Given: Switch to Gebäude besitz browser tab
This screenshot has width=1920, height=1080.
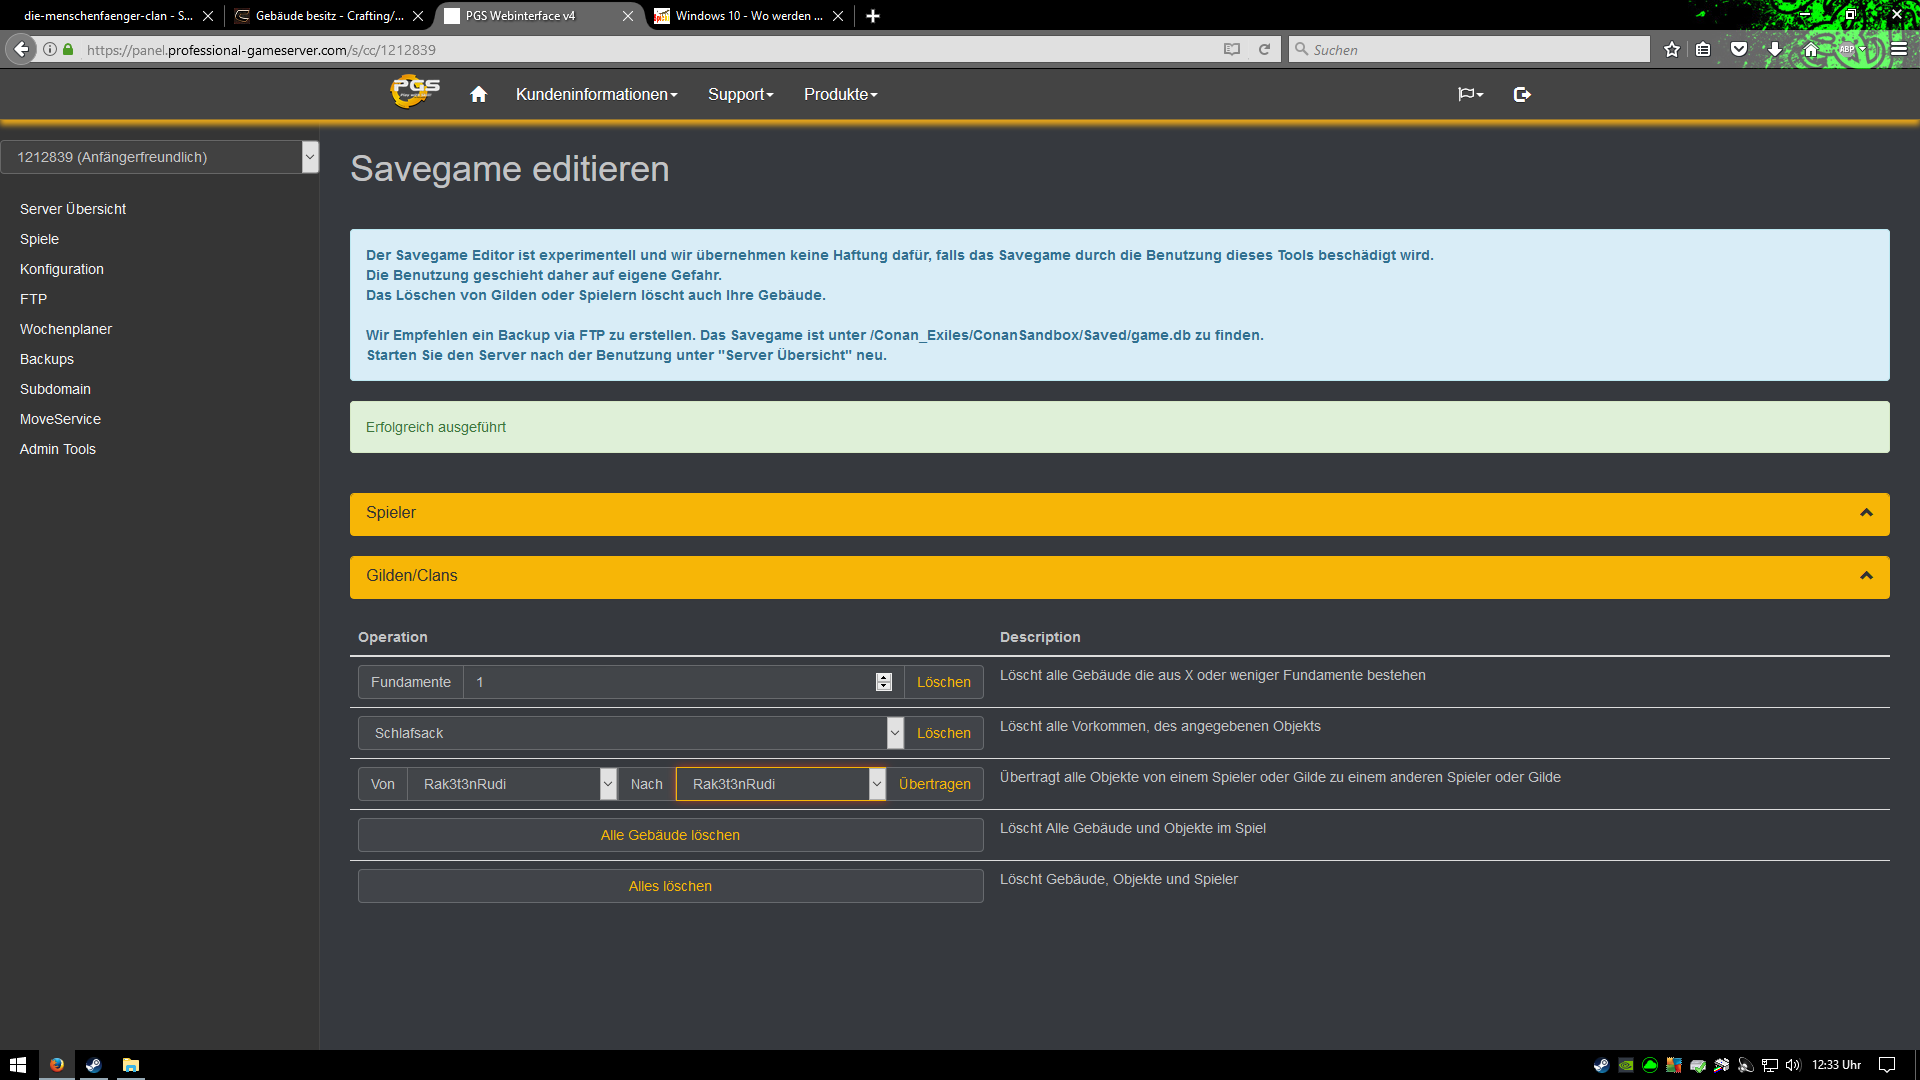Looking at the screenshot, I should coord(328,16).
